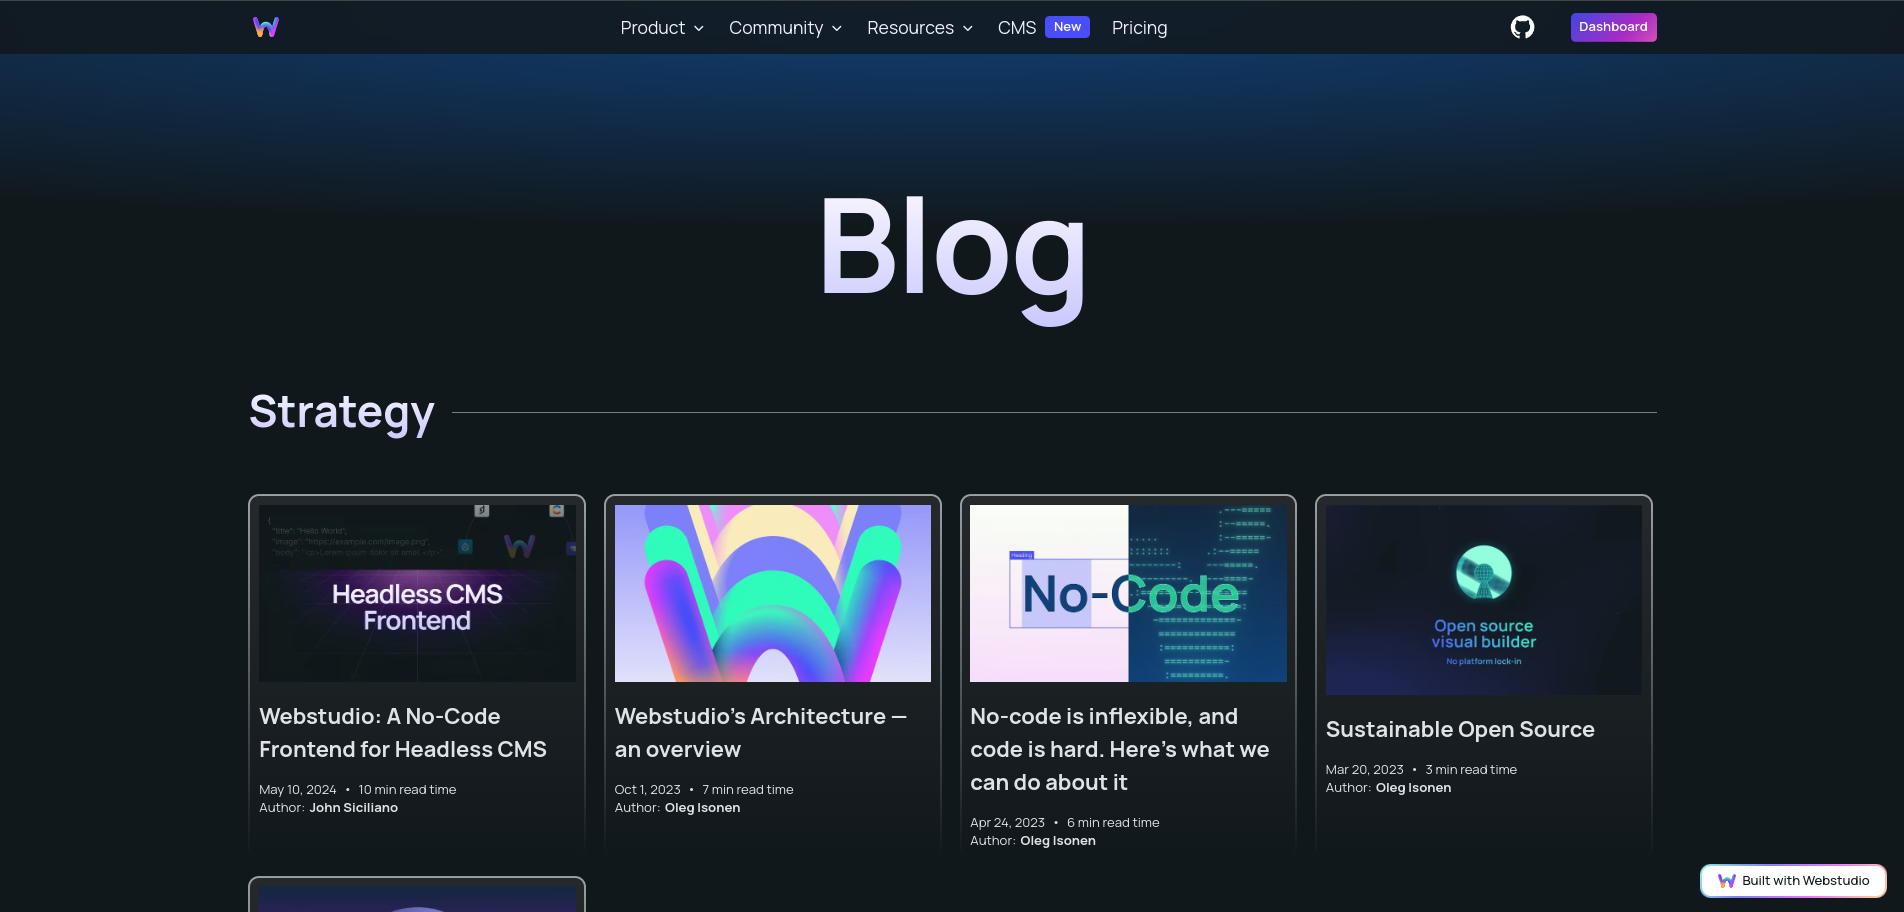Click the 6 min read time text
Screen dimensions: 1904x912
click(x=1113, y=823)
